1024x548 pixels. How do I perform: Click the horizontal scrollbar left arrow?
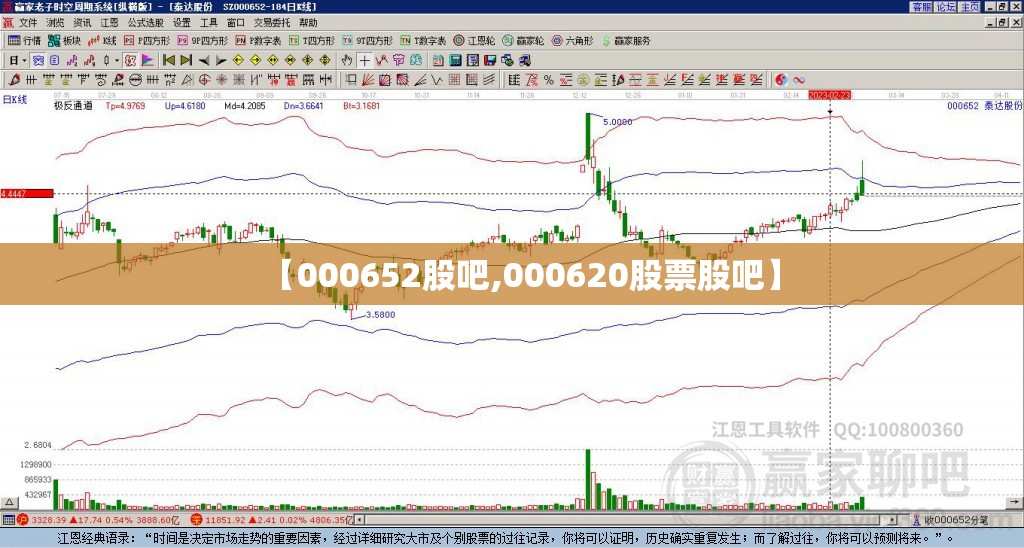click(359, 520)
